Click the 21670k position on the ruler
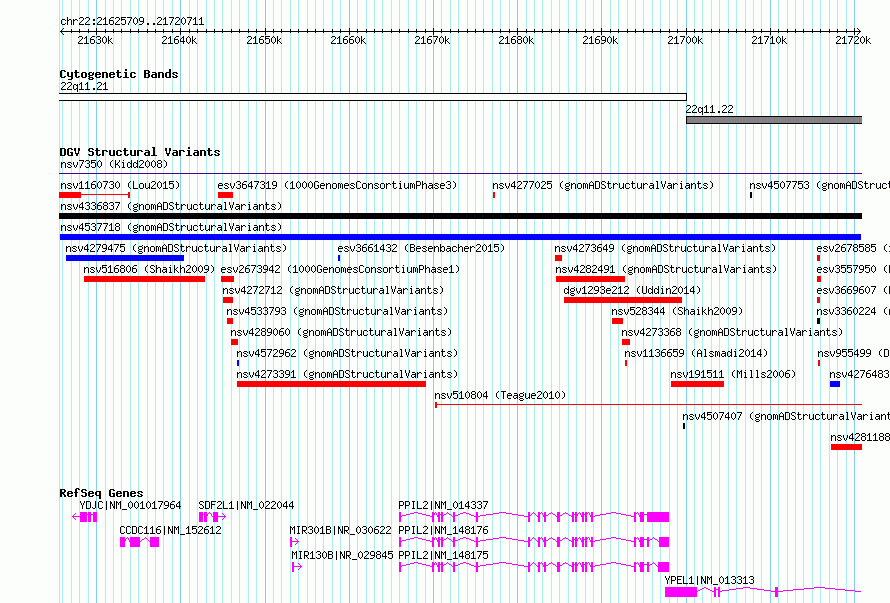Viewport: 890px width, 603px height. [x=432, y=40]
